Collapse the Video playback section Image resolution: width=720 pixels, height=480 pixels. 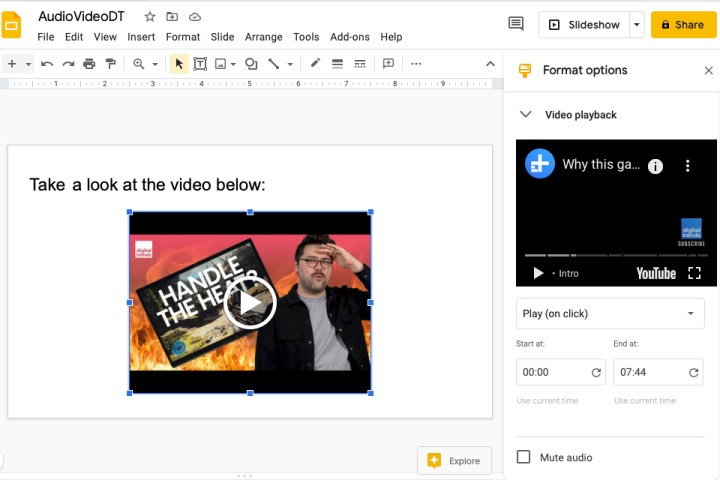pos(525,115)
